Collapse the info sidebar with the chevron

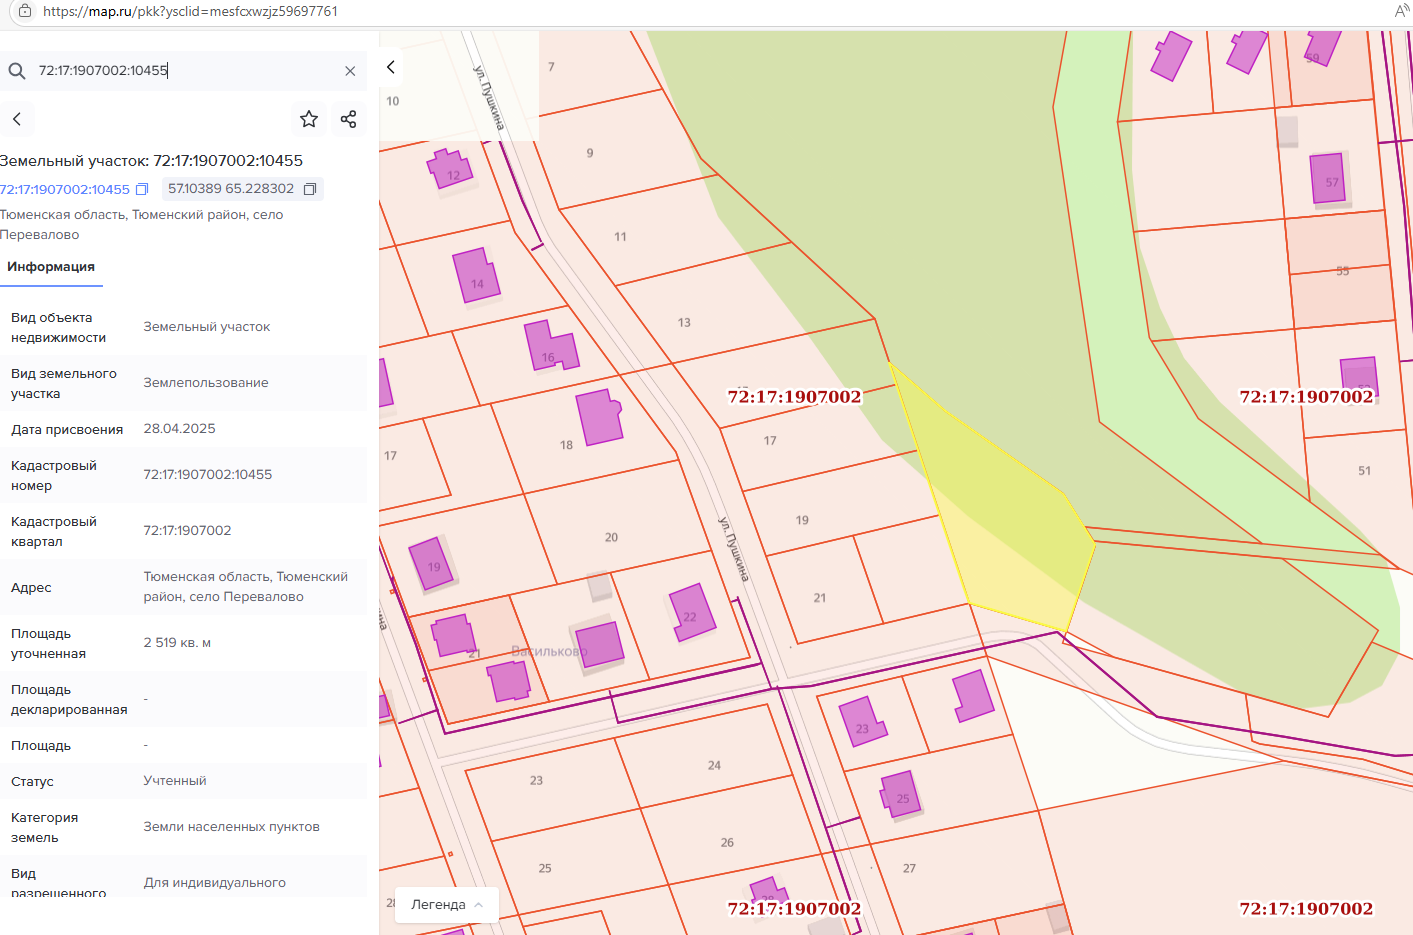pyautogui.click(x=391, y=67)
